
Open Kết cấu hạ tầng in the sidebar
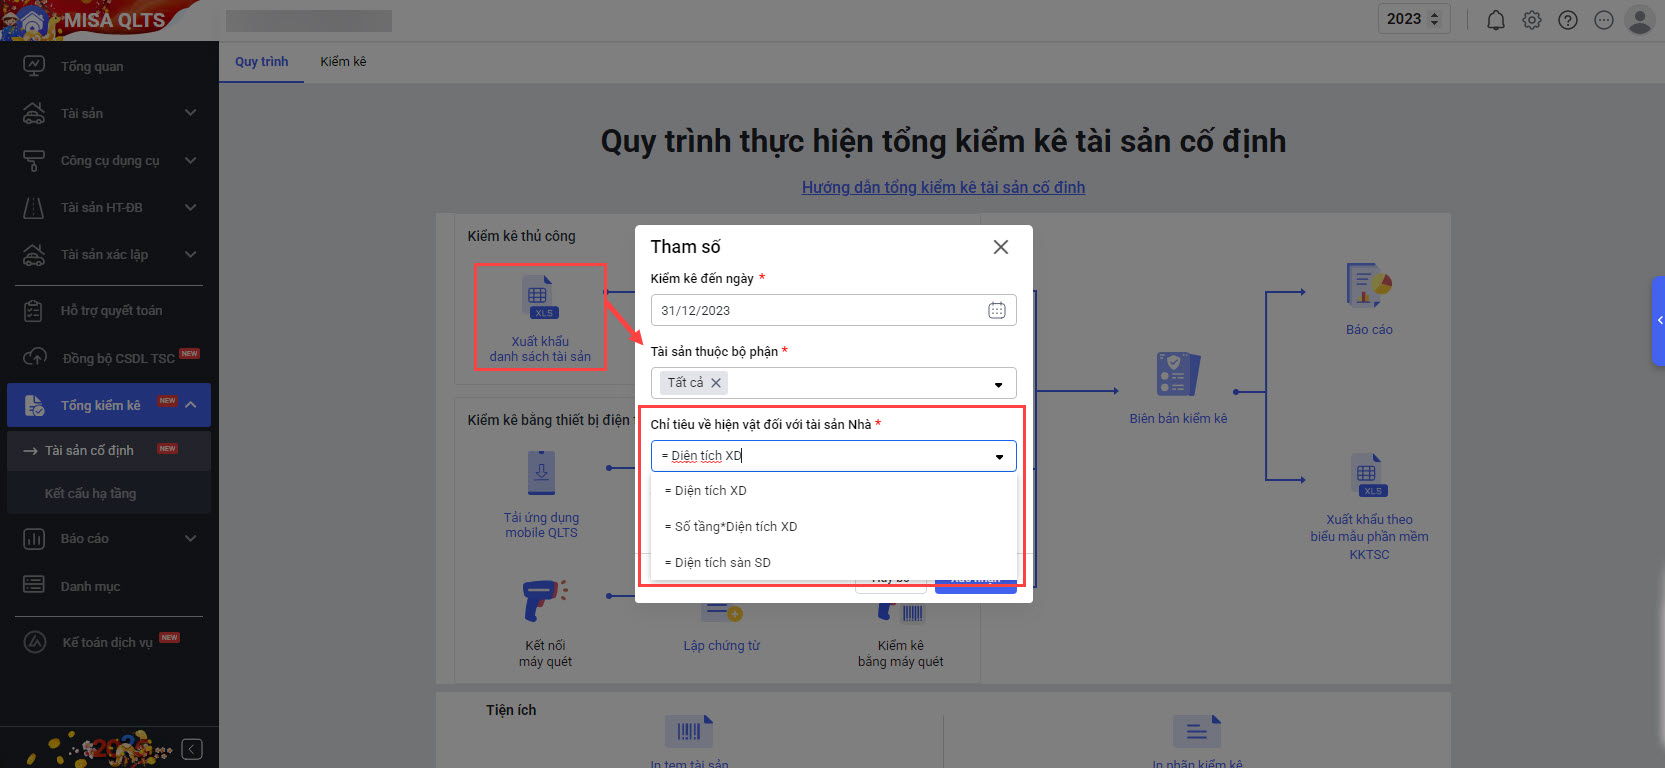pos(109,493)
